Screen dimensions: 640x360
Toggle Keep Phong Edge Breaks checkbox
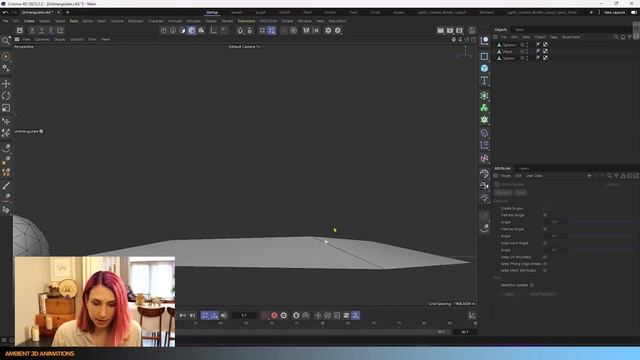click(545, 264)
